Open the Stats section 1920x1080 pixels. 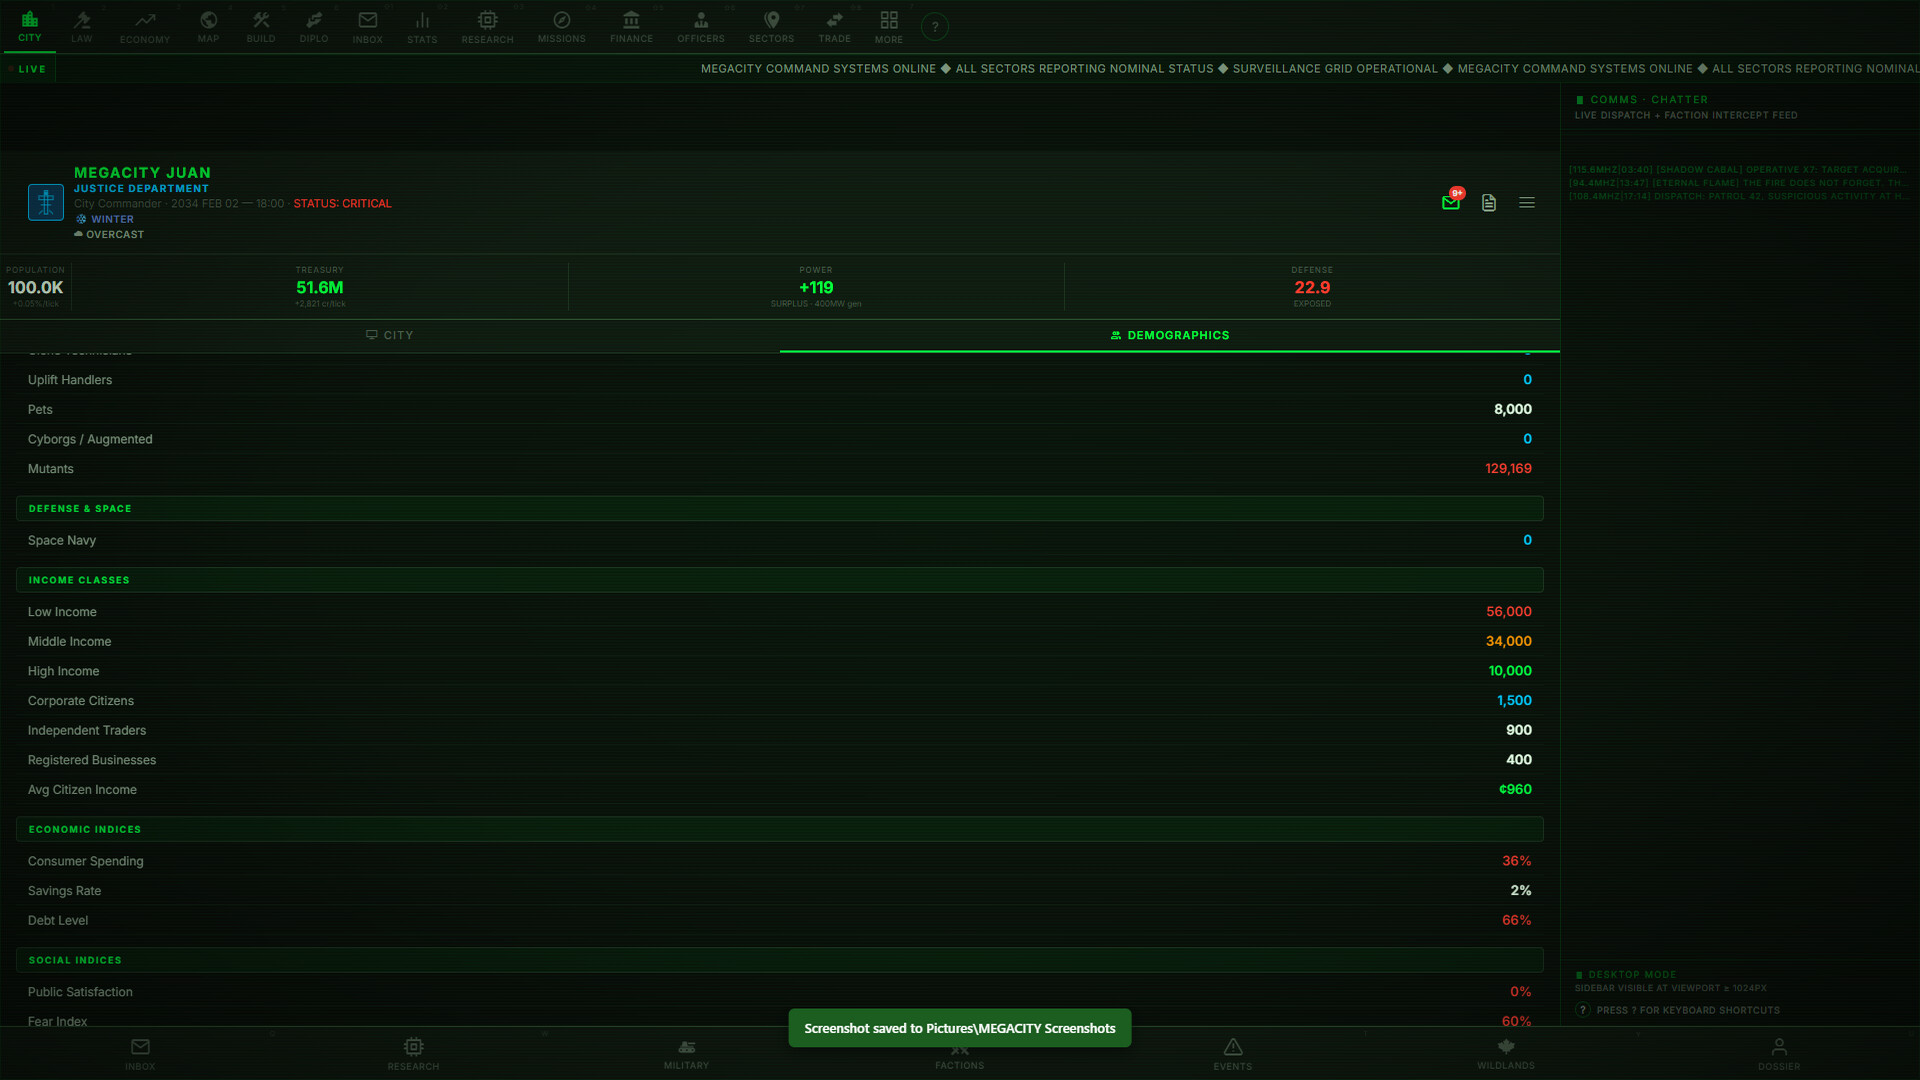pos(422,26)
